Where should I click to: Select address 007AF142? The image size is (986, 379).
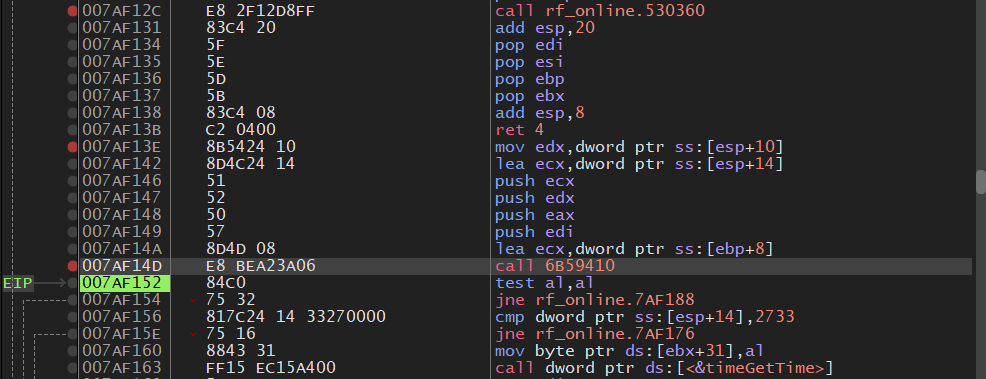click(x=122, y=164)
